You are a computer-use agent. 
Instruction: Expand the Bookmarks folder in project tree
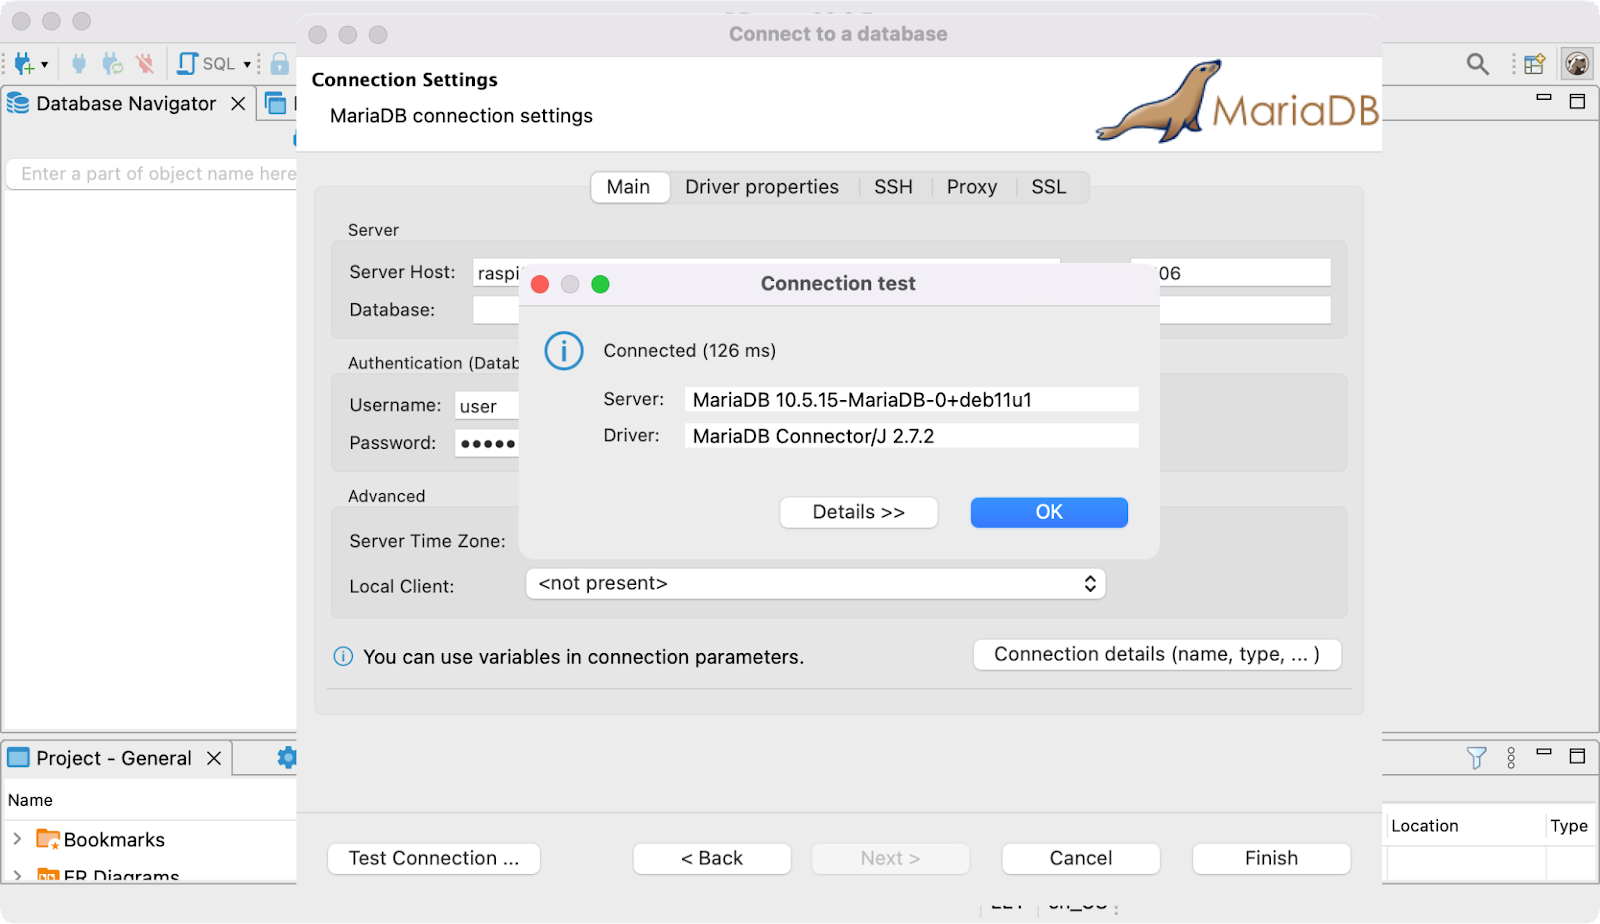click(17, 839)
